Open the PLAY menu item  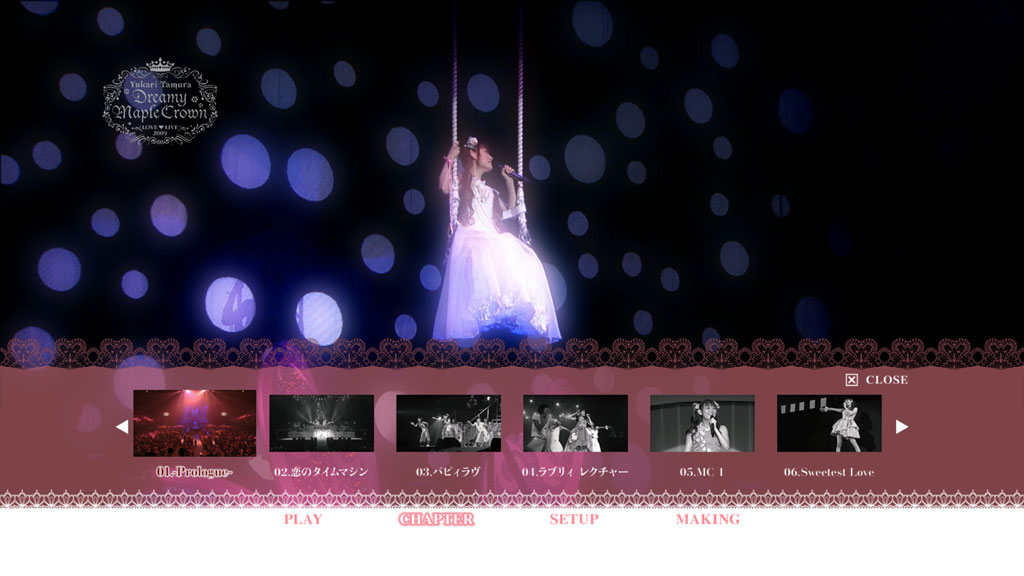[303, 520]
